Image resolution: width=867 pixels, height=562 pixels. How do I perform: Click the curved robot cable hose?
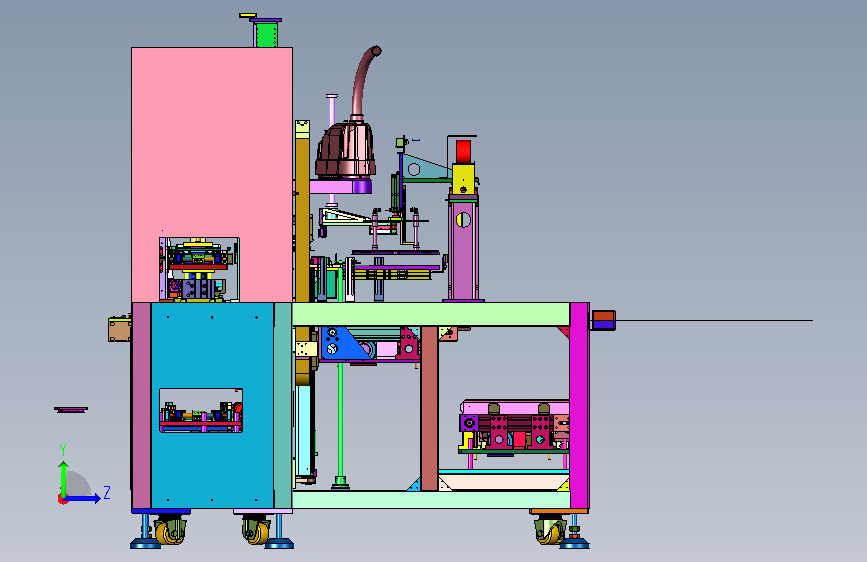tap(365, 80)
